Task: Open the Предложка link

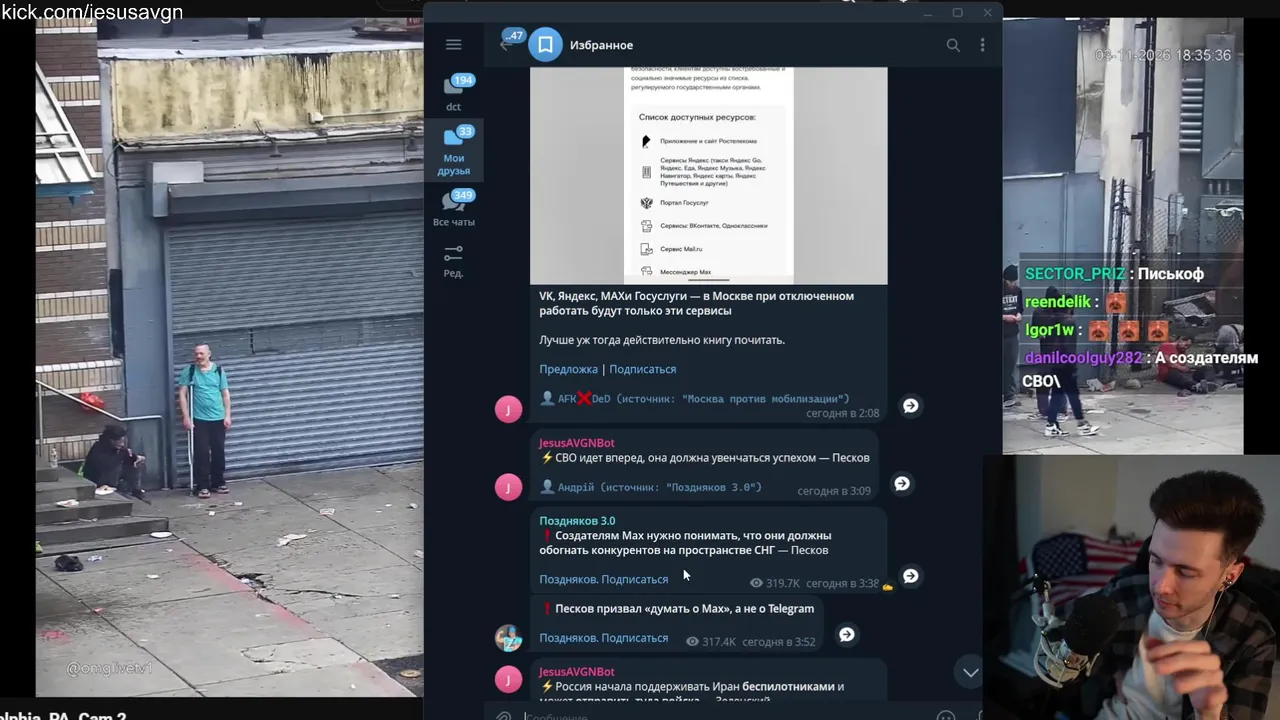Action: (x=568, y=369)
